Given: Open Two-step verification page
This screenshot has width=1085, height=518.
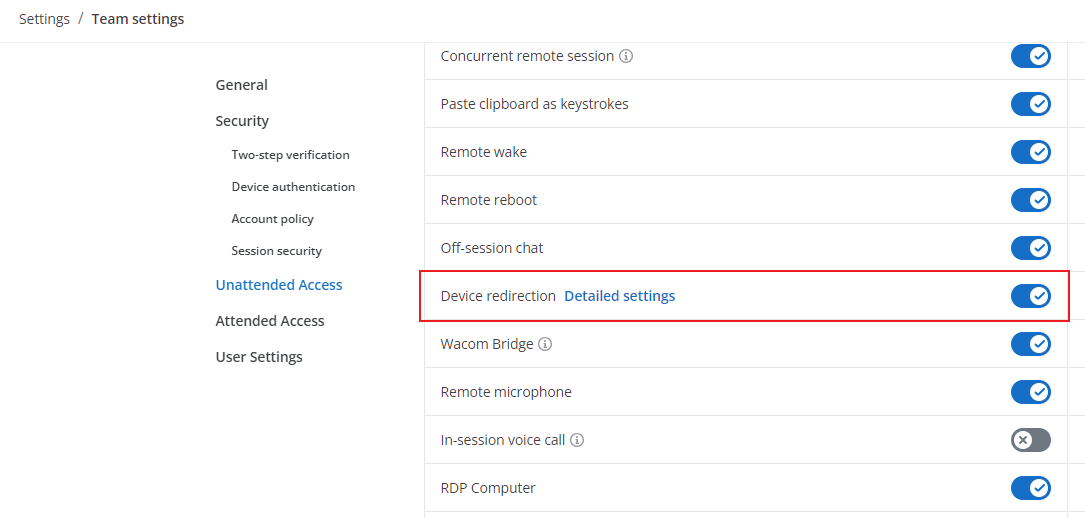Looking at the screenshot, I should (291, 155).
